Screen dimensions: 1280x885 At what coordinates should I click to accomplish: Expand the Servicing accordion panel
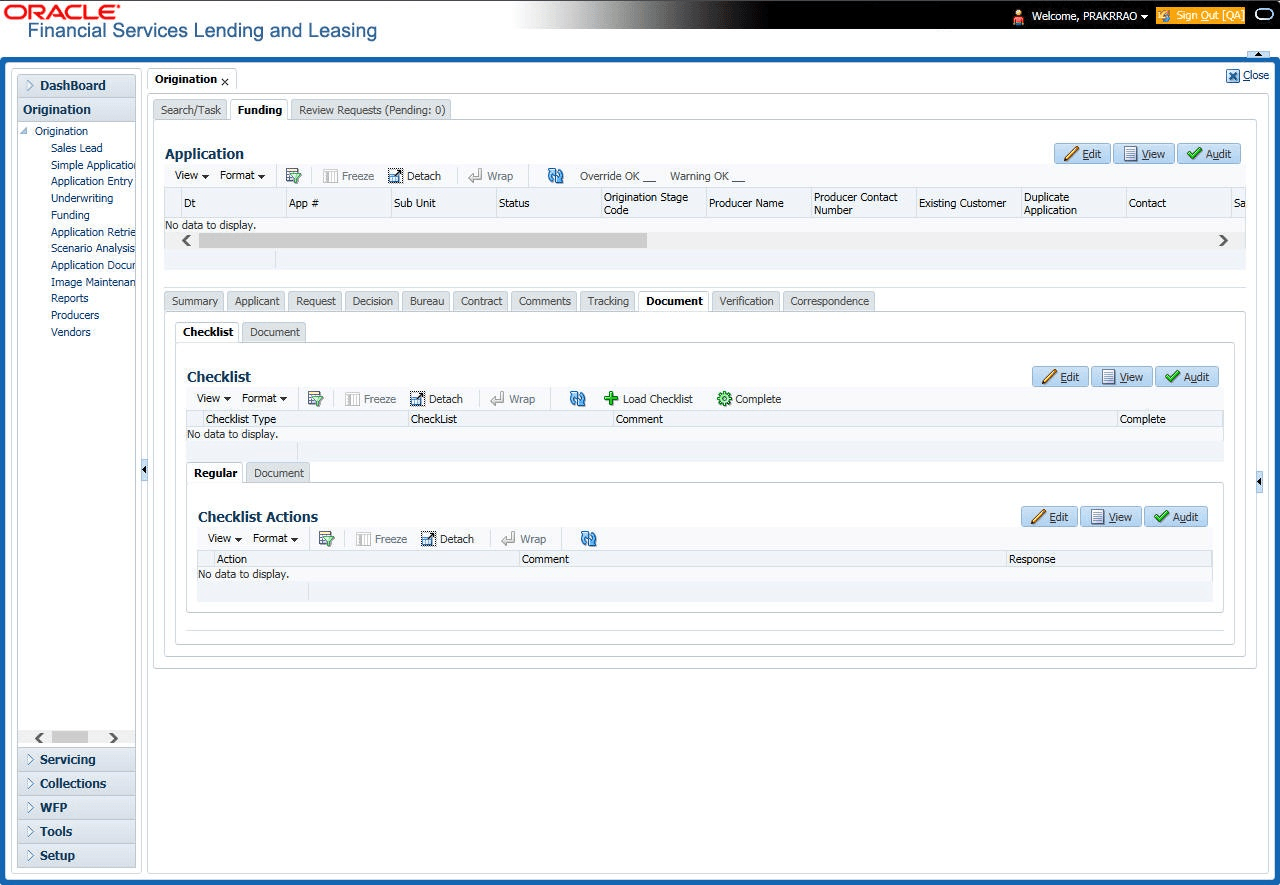click(77, 760)
